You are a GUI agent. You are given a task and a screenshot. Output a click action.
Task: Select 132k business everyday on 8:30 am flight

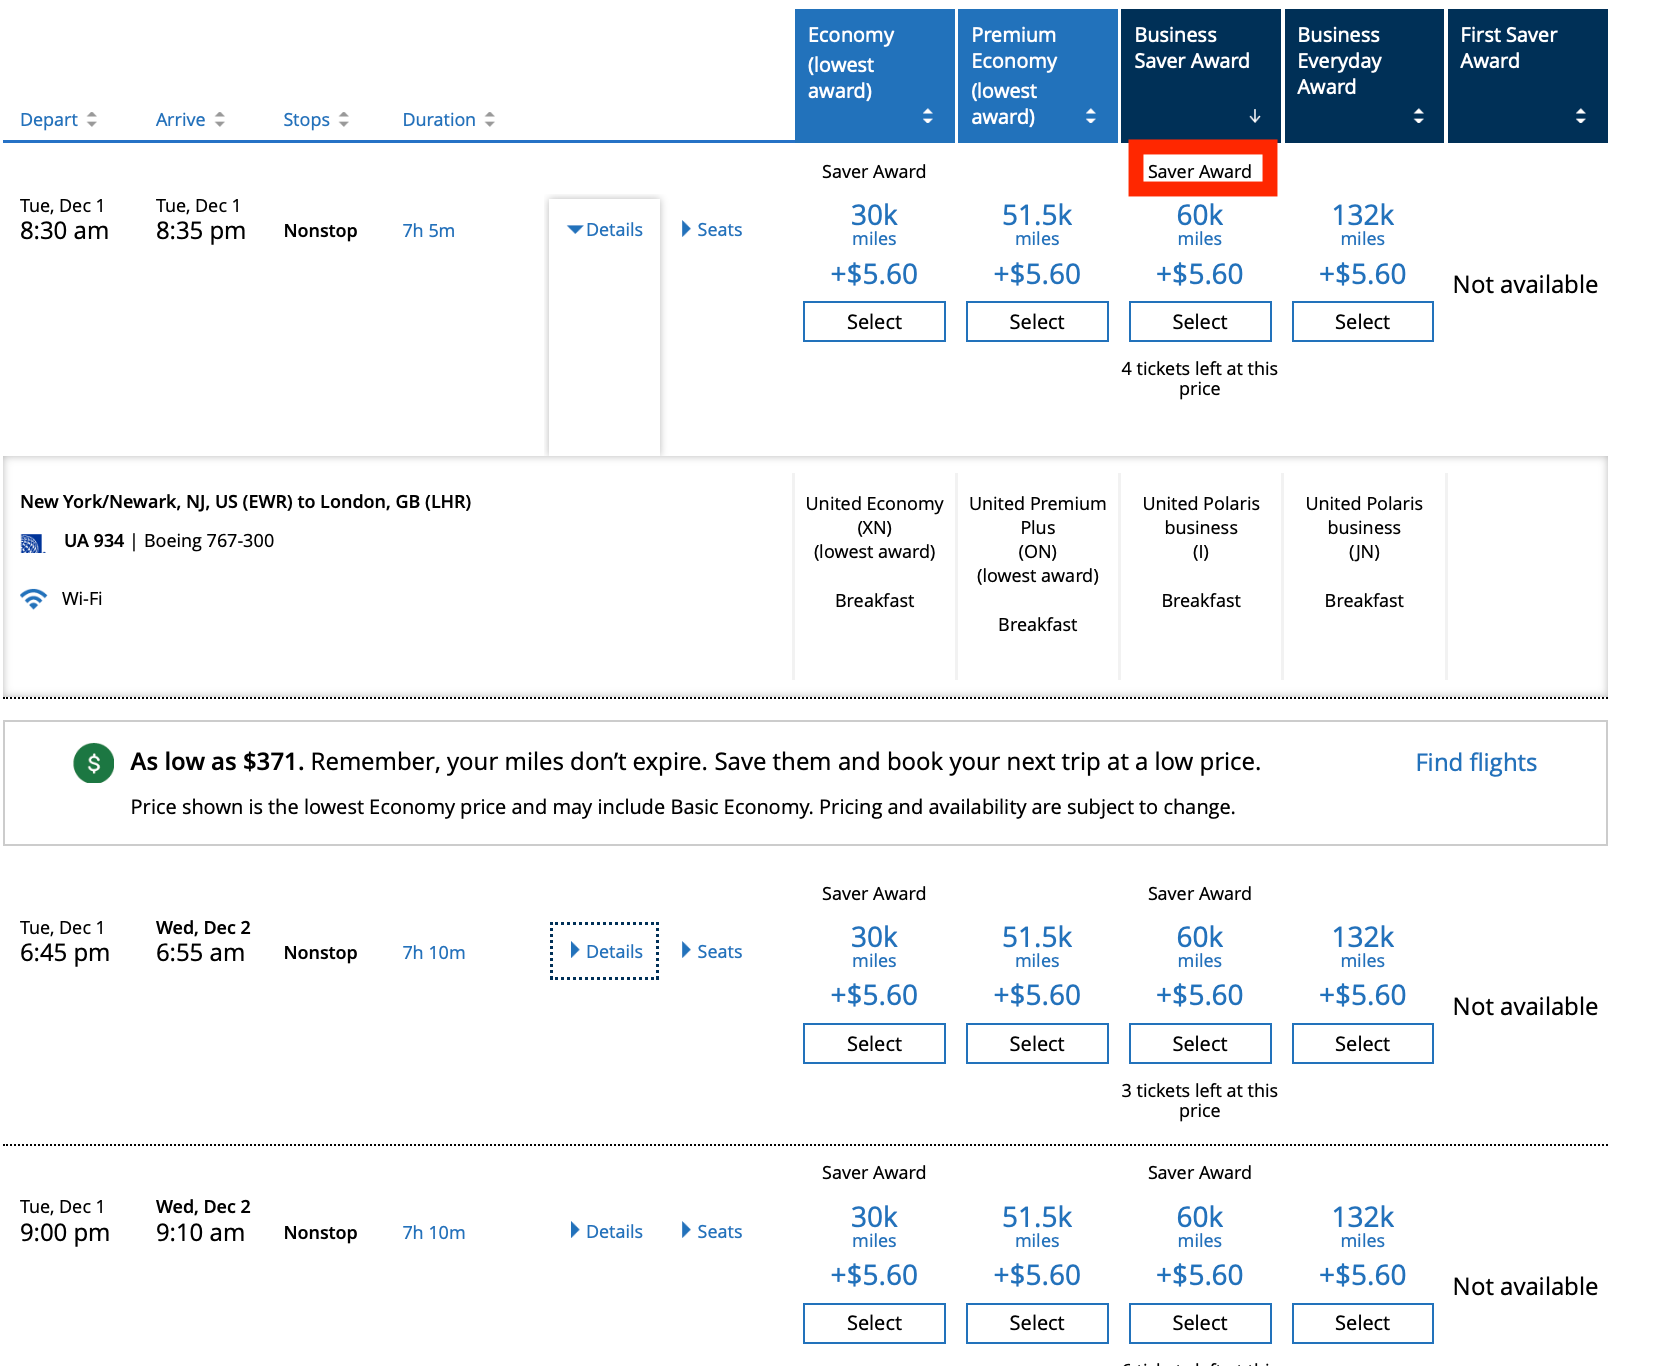[1363, 322]
